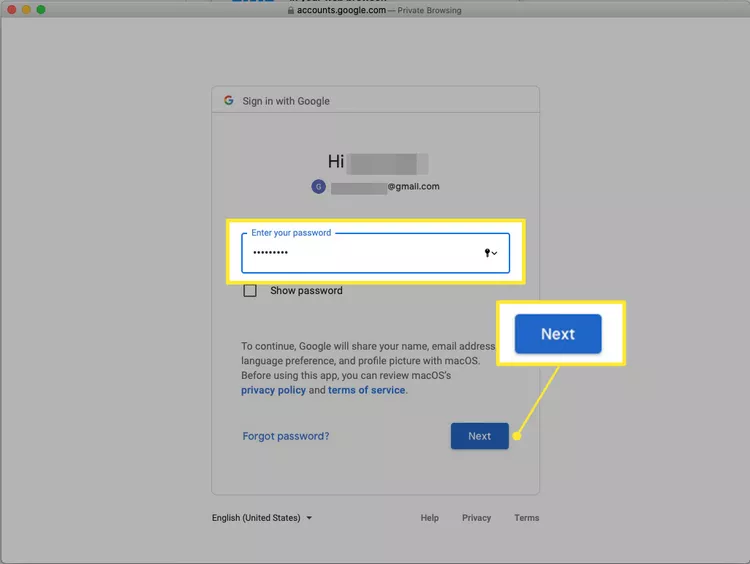This screenshot has height=564, width=750.
Task: Click the @gmail.com email text
Action: point(413,186)
